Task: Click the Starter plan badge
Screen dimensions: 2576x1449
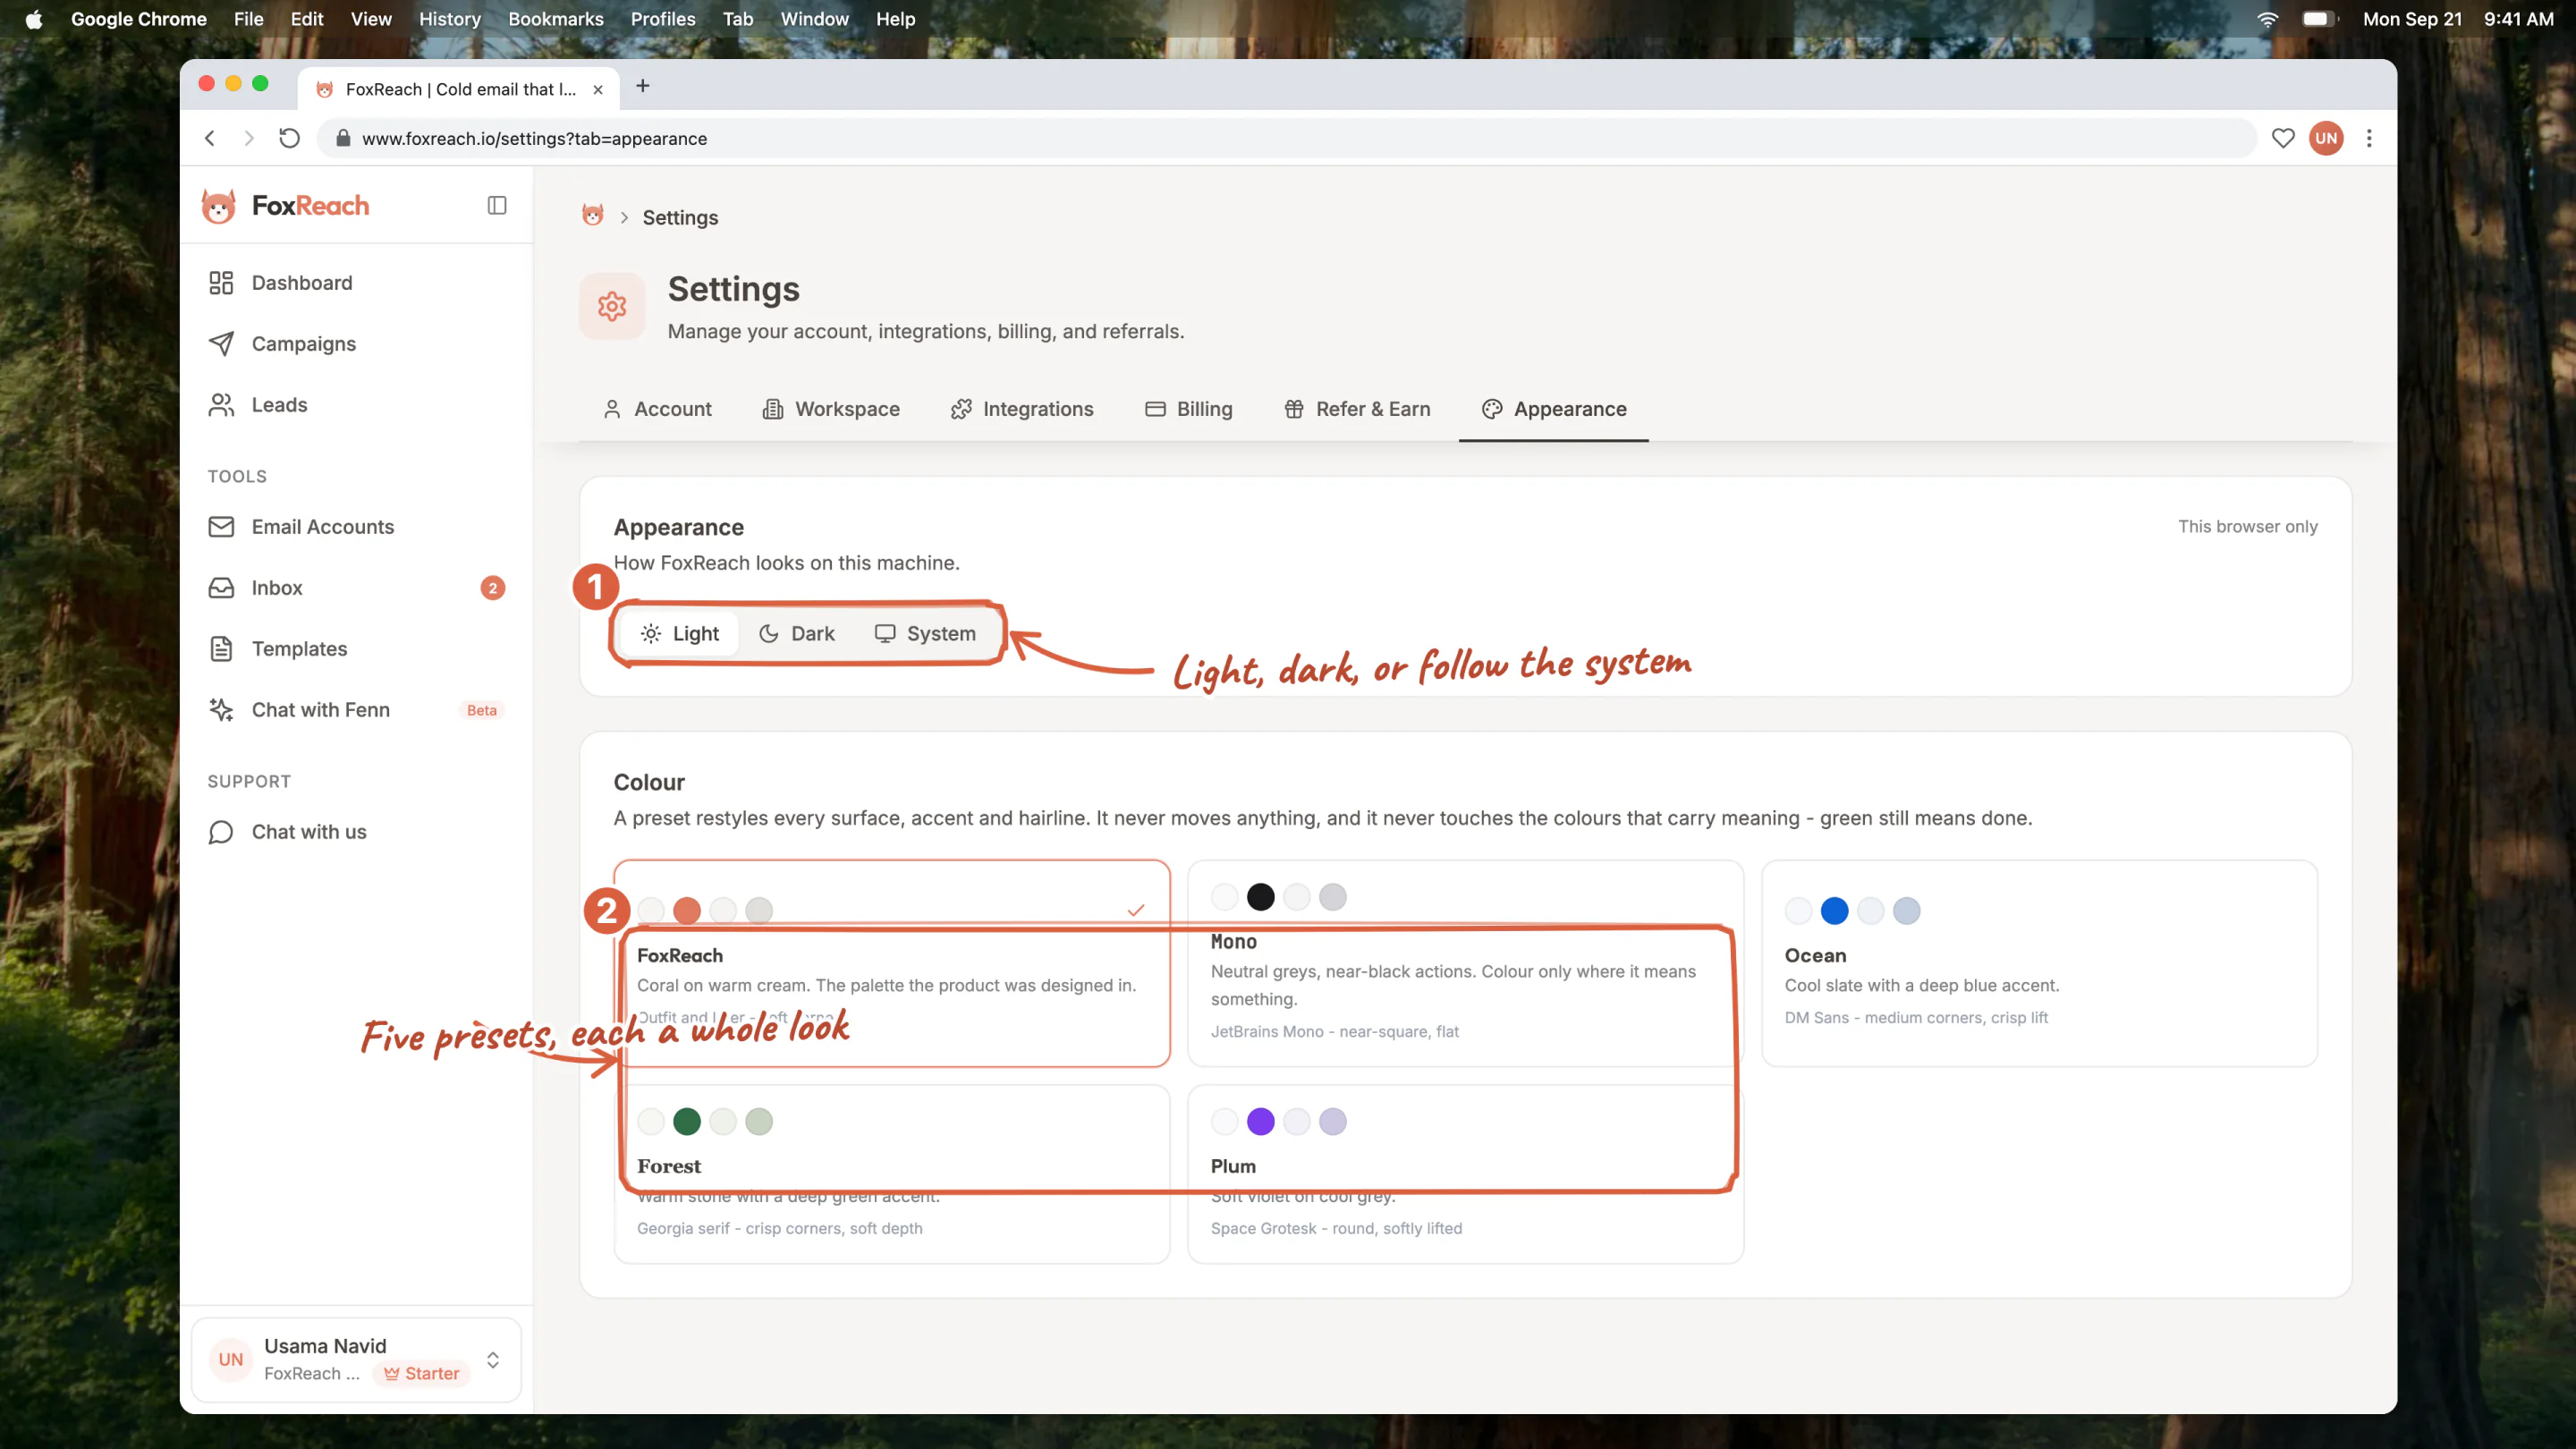Action: click(422, 1374)
